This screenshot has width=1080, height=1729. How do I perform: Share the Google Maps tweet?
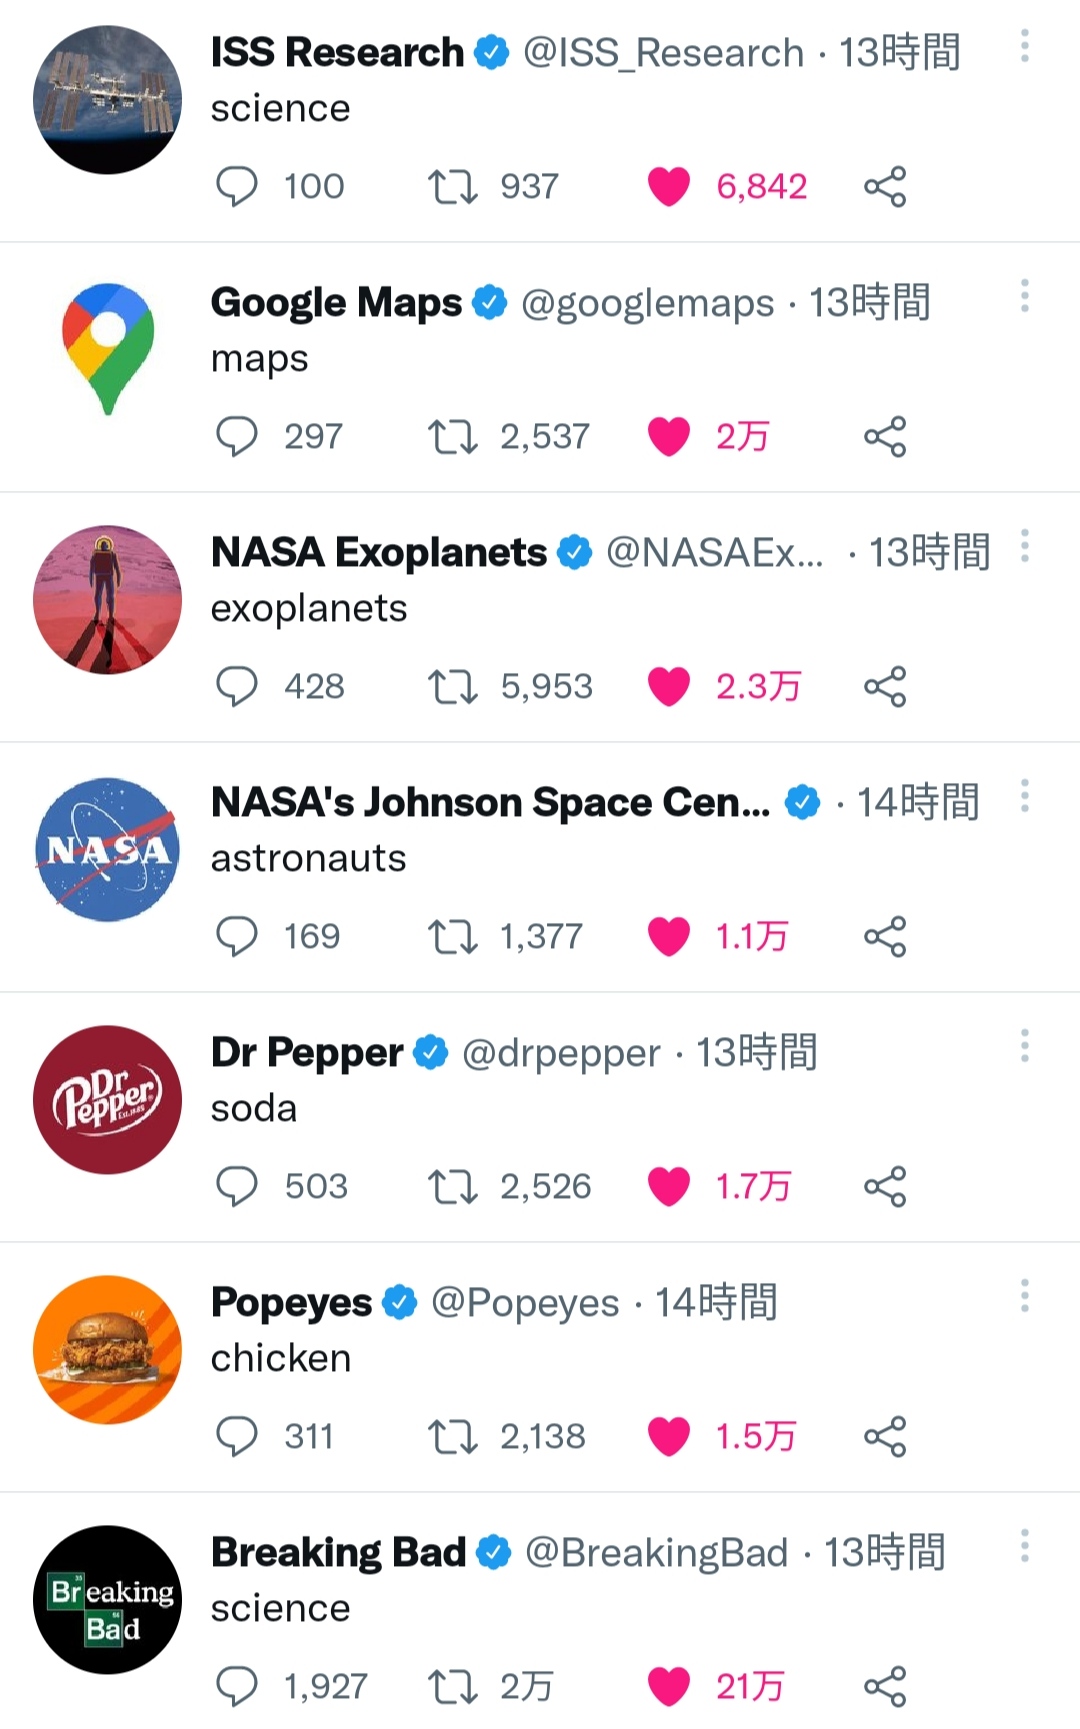pos(885,437)
